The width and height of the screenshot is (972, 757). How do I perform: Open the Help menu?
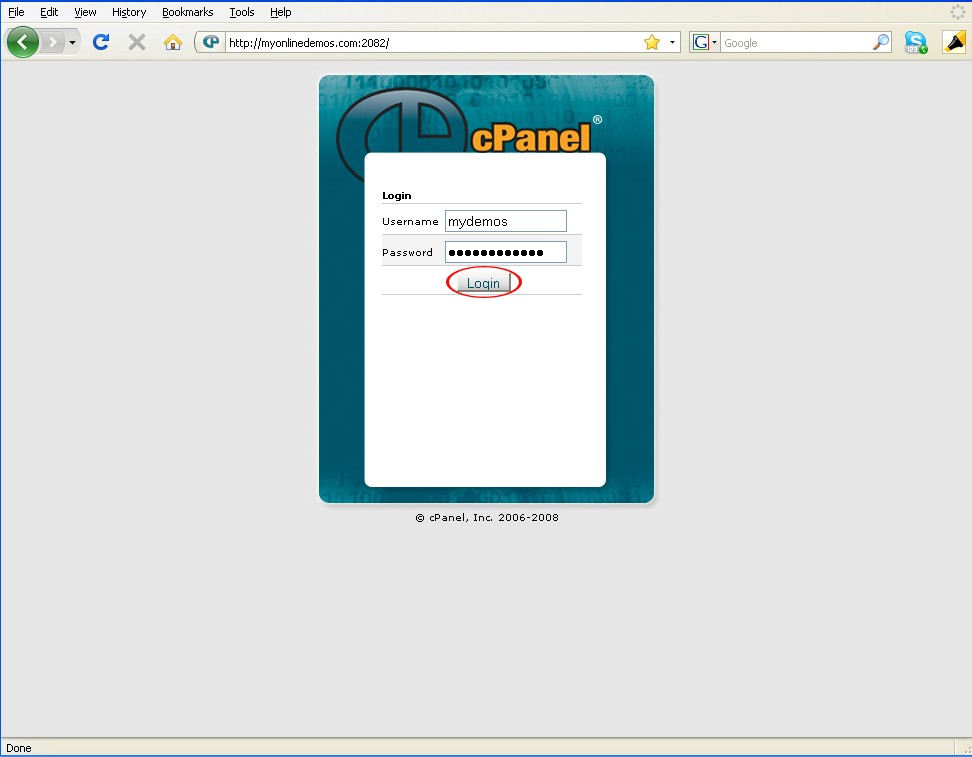tap(281, 12)
